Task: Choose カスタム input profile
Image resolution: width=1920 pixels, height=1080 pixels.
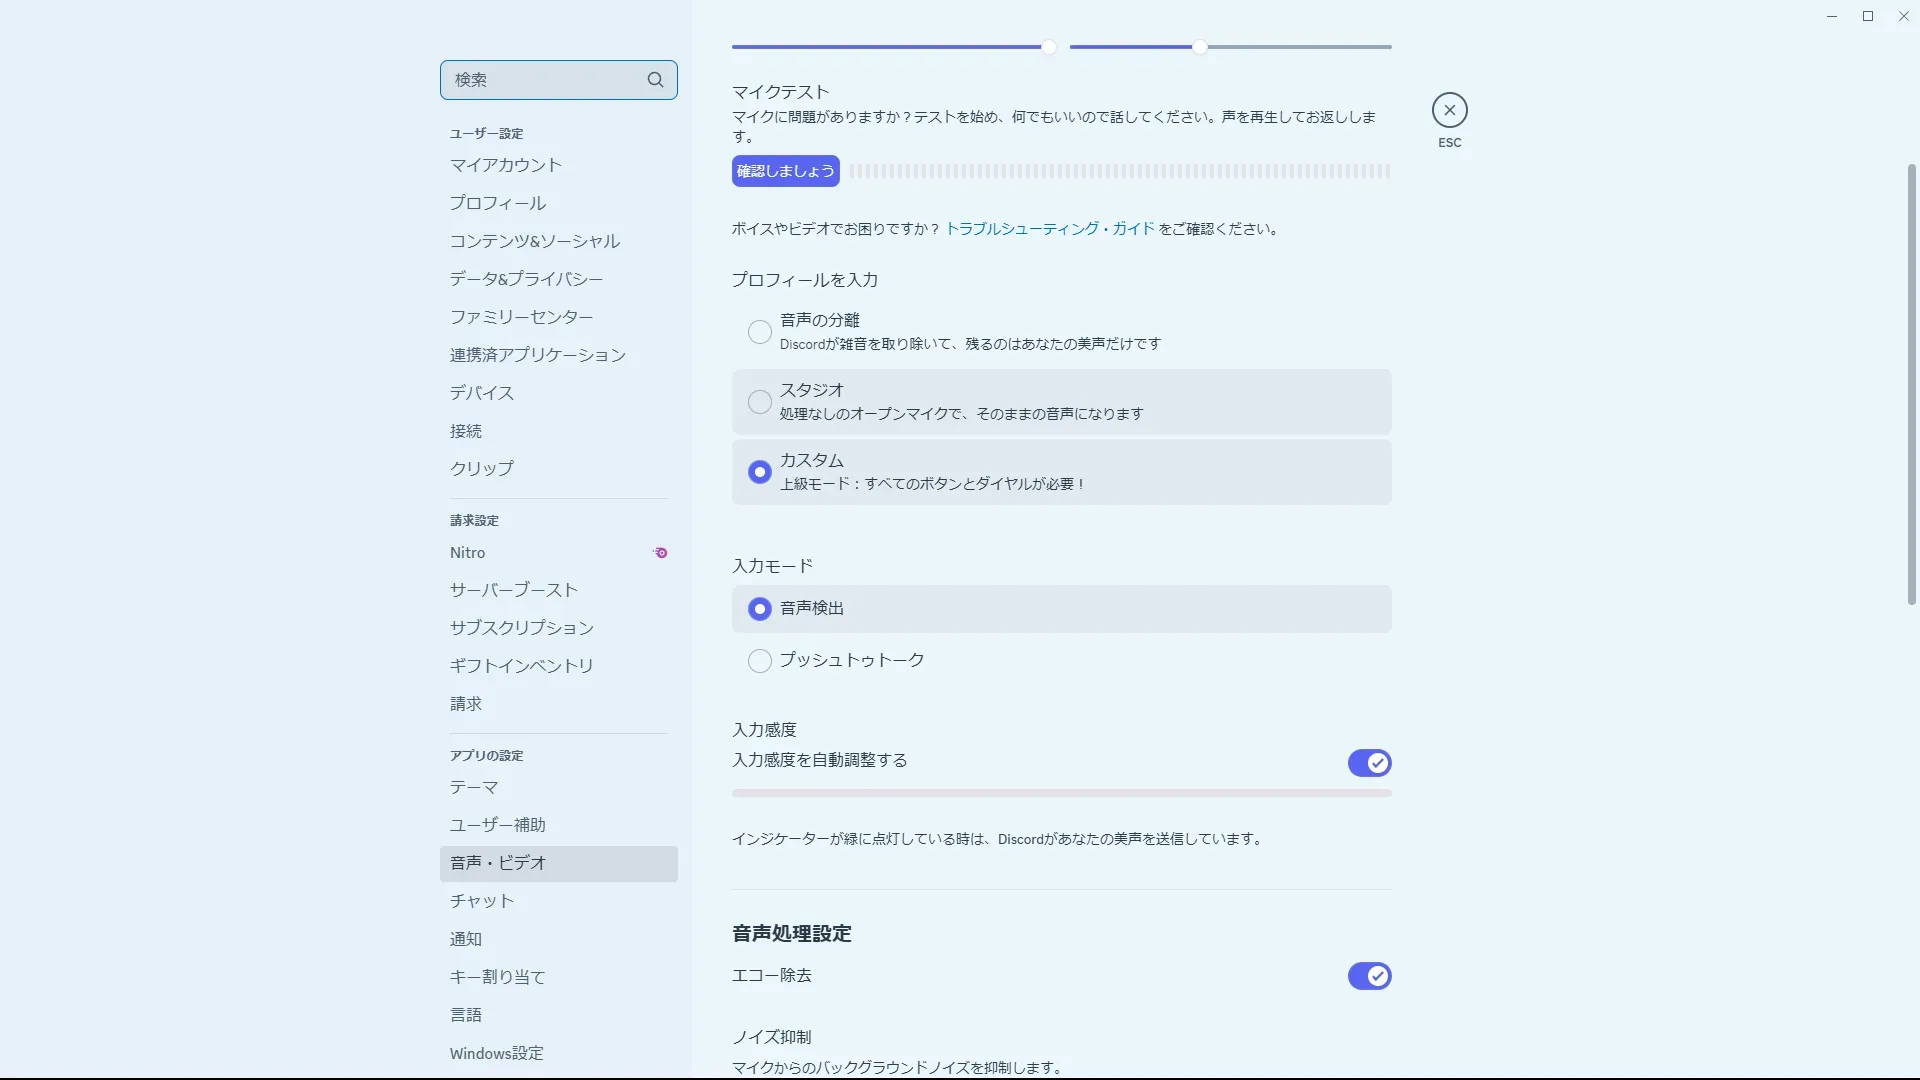Action: 760,472
